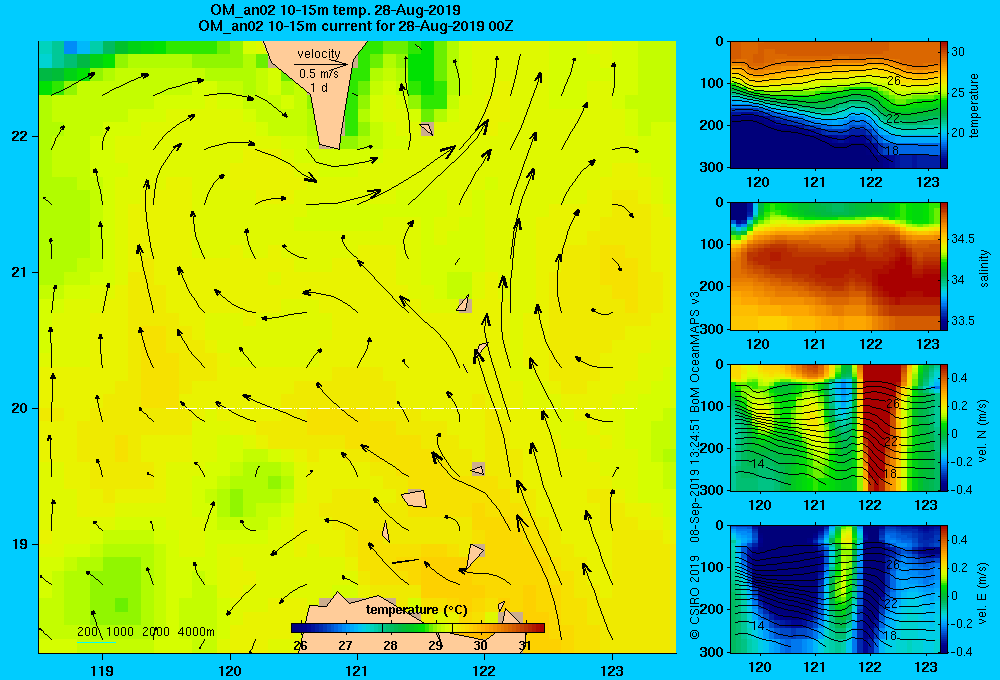
Task: Click the vertical temperature colorbar on the right
Action: click(x=944, y=105)
